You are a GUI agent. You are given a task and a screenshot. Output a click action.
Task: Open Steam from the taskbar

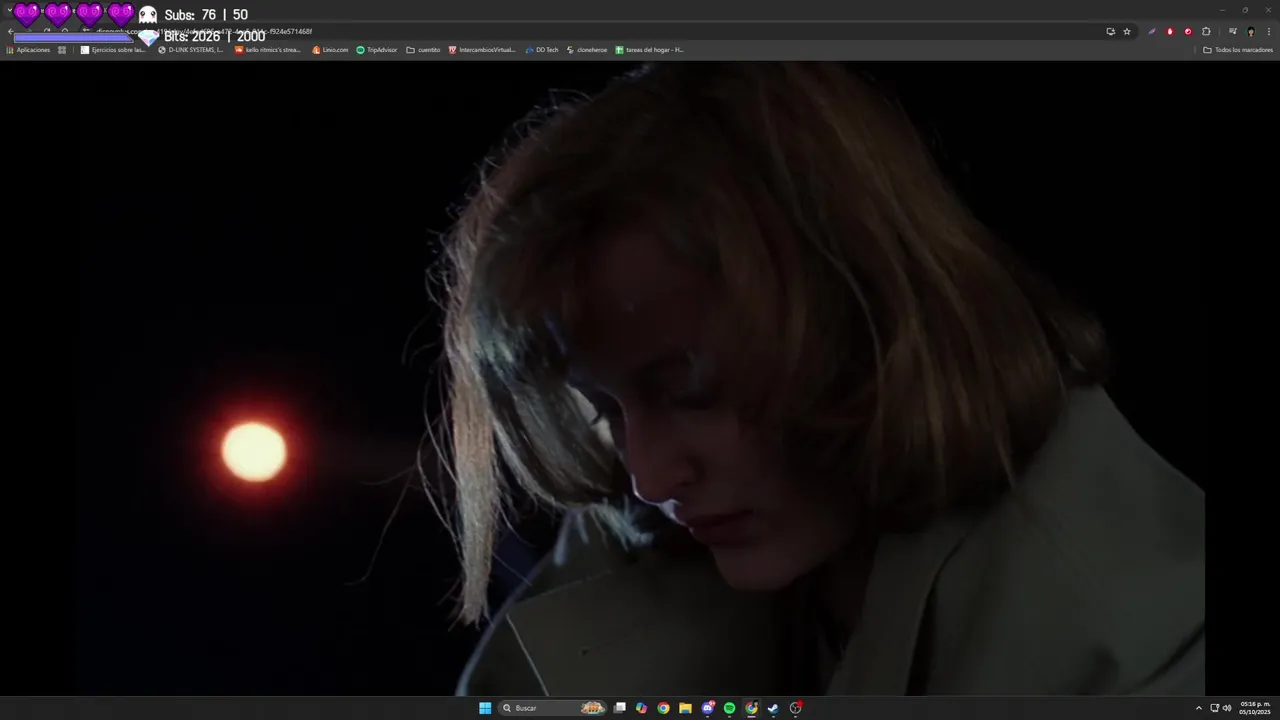[773, 708]
